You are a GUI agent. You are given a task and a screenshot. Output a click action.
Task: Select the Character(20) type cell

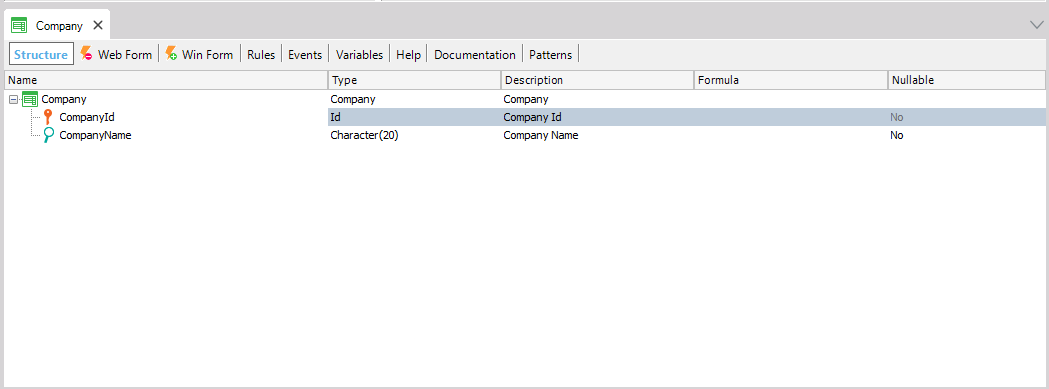click(415, 135)
